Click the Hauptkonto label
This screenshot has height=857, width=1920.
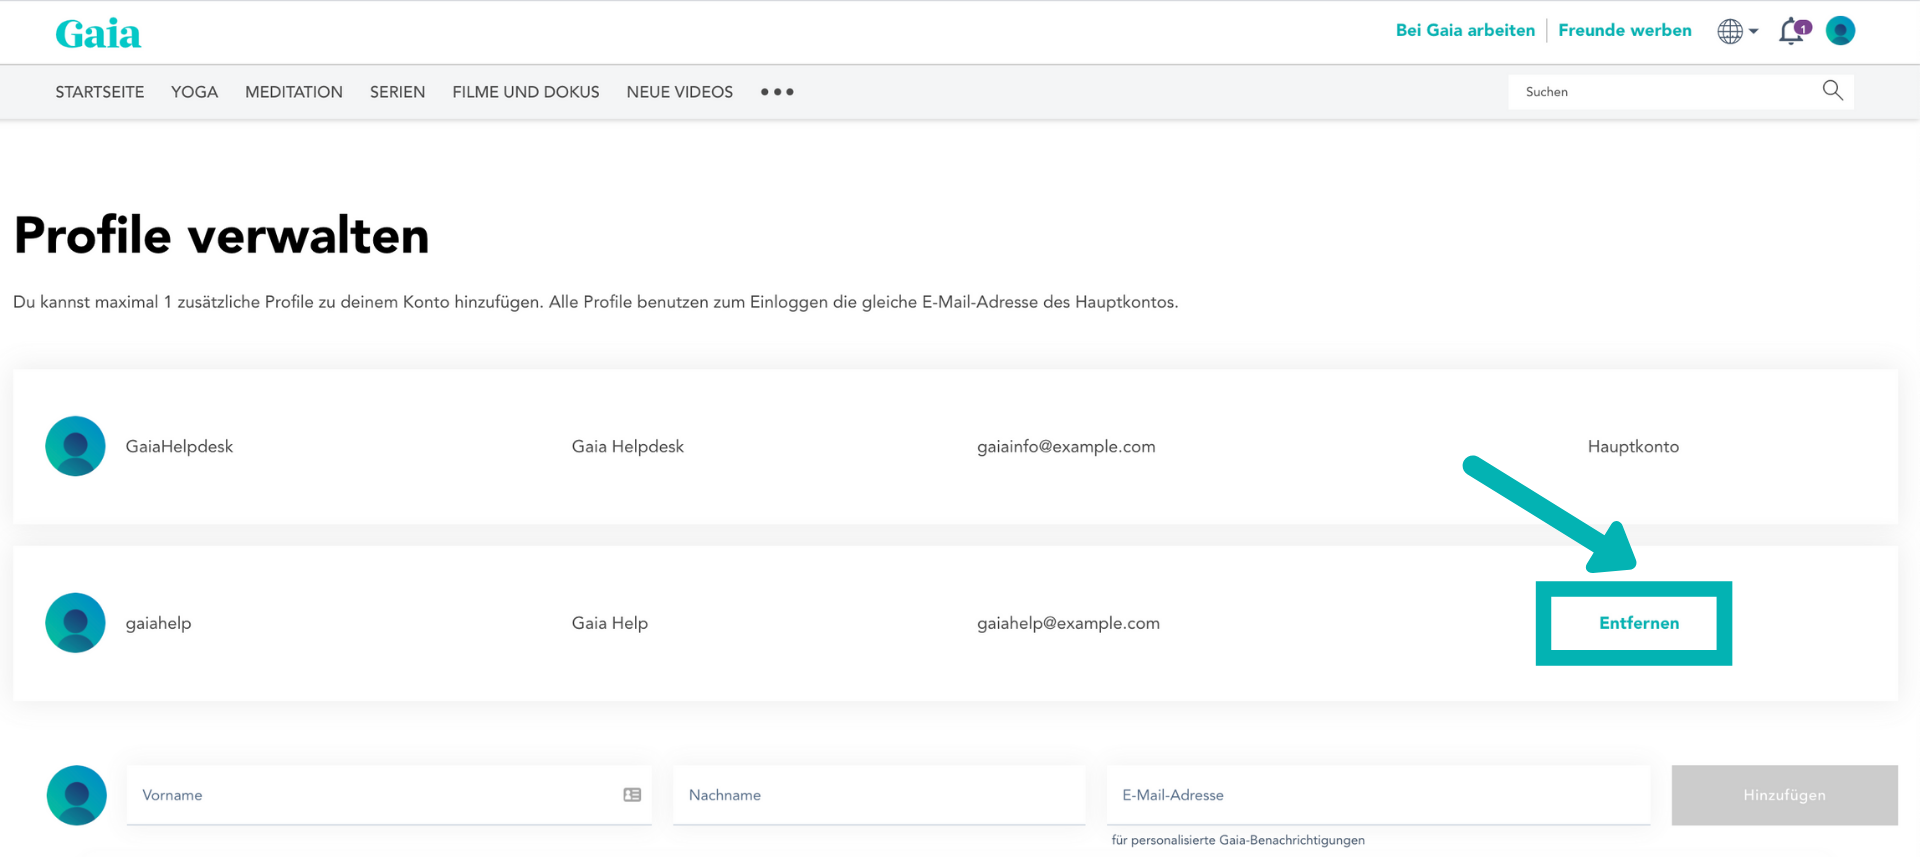[x=1633, y=447]
